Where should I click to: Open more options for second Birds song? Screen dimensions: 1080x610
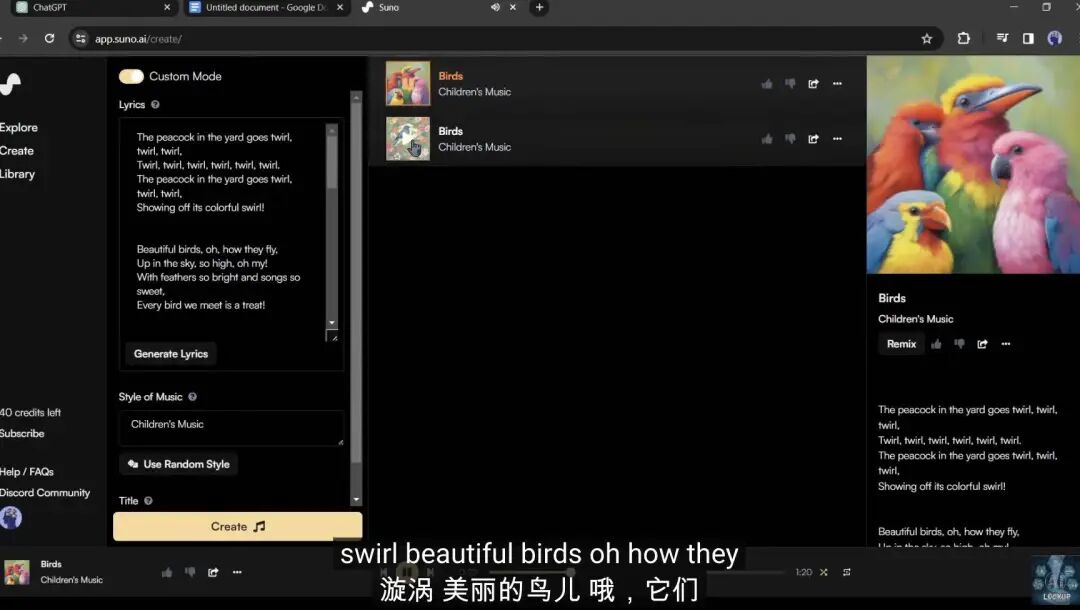[837, 139]
